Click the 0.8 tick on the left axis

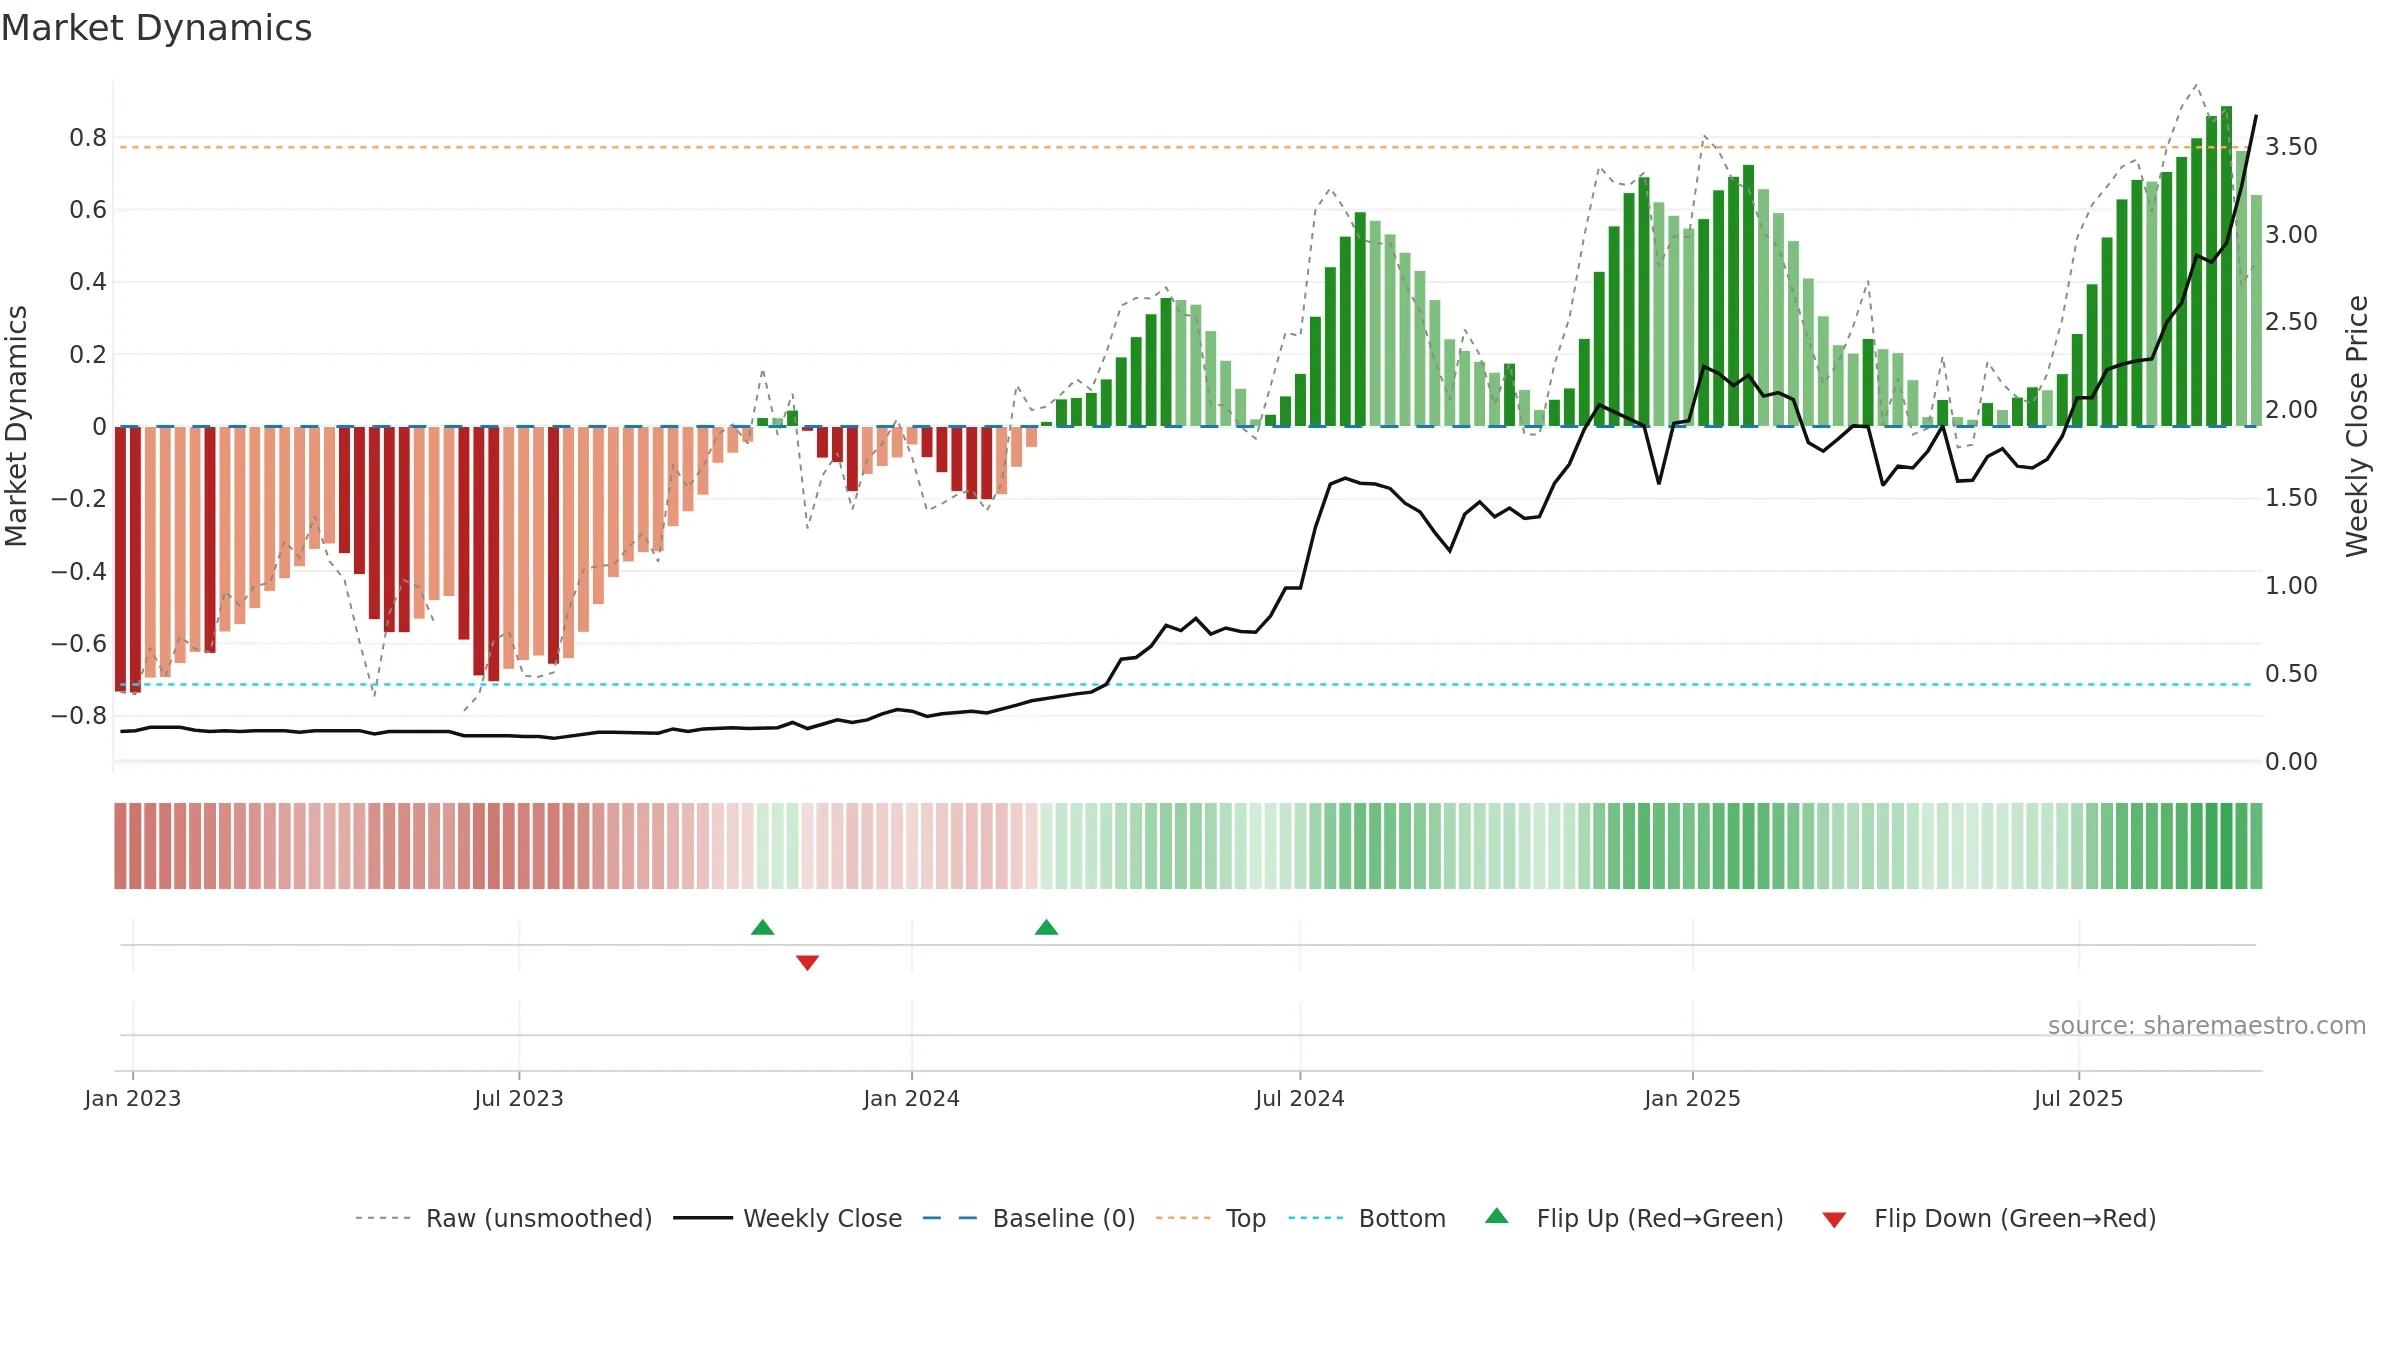(x=88, y=138)
